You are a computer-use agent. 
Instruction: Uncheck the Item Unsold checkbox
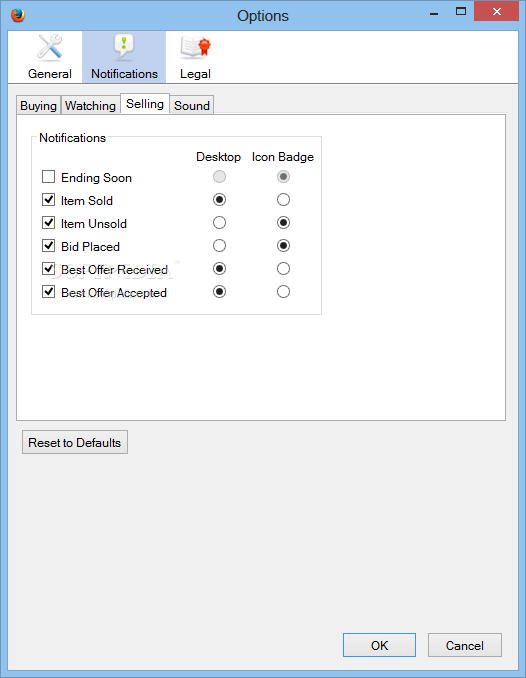pyautogui.click(x=48, y=223)
